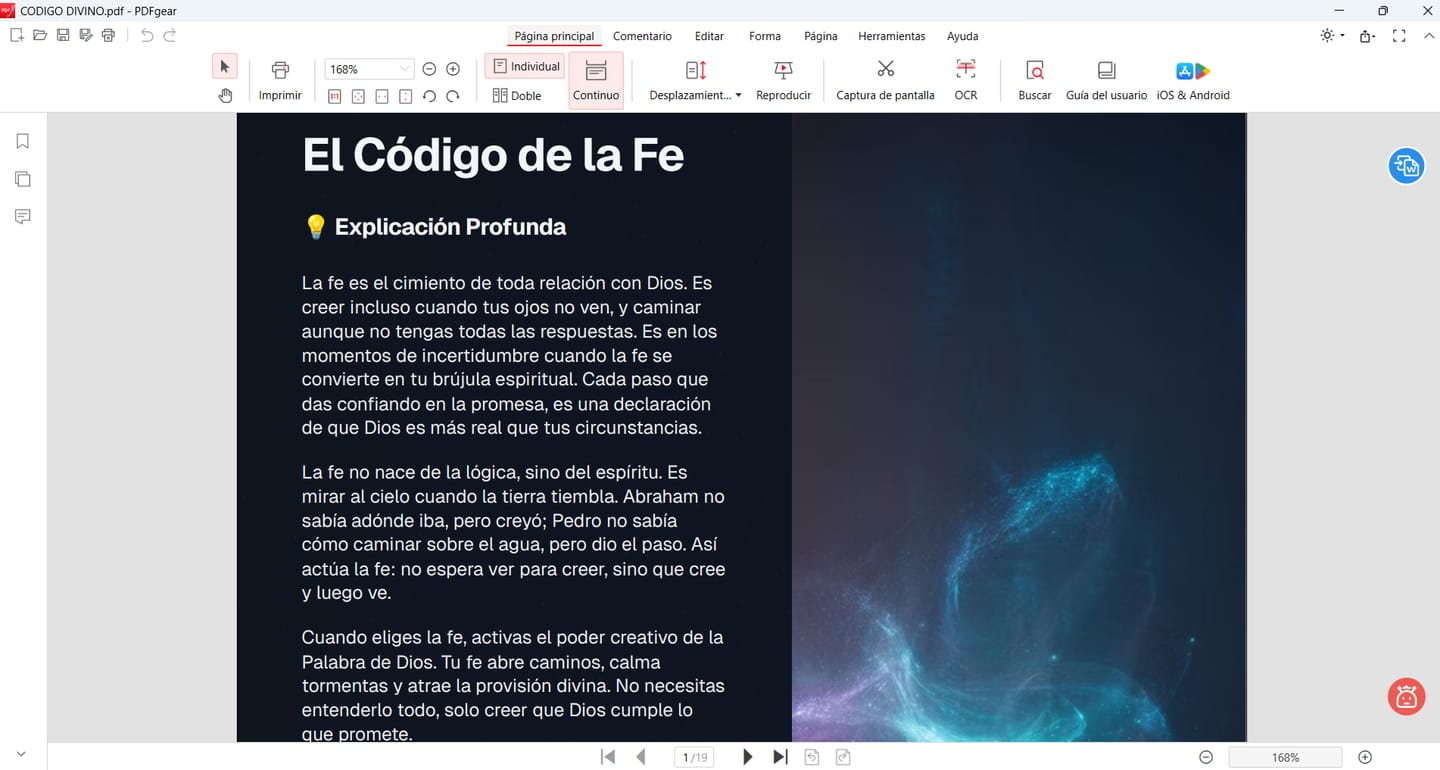Open iOS & Android app link
The height and width of the screenshot is (770, 1440).
[1193, 80]
